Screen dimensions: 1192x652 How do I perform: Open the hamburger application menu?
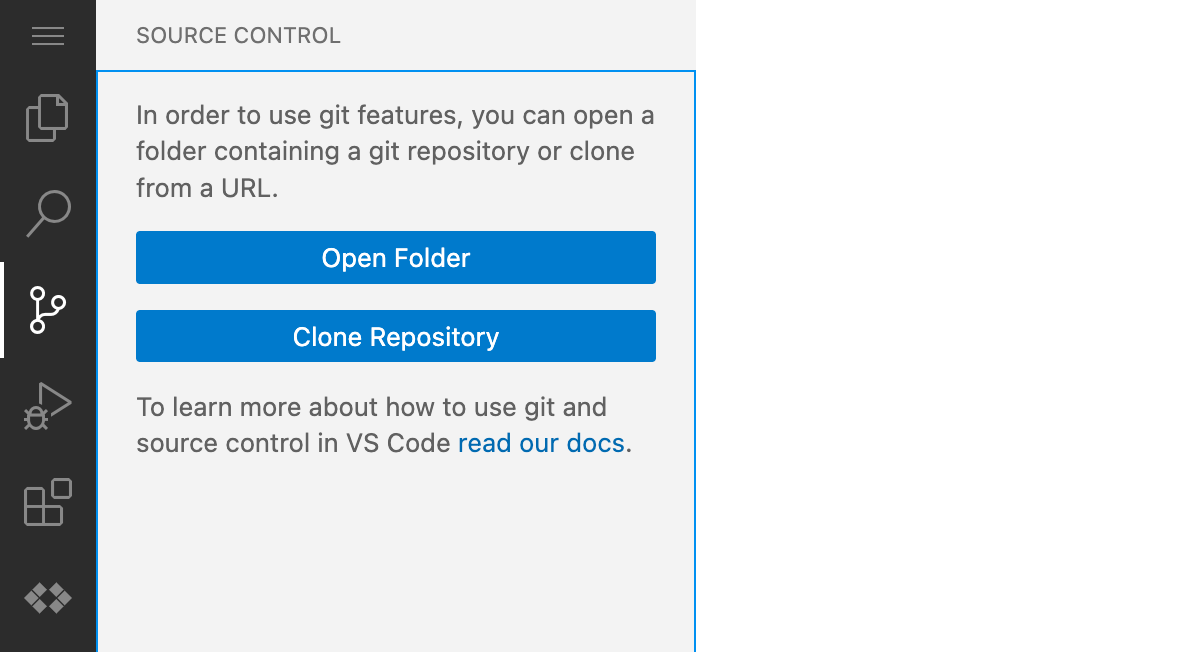point(48,36)
